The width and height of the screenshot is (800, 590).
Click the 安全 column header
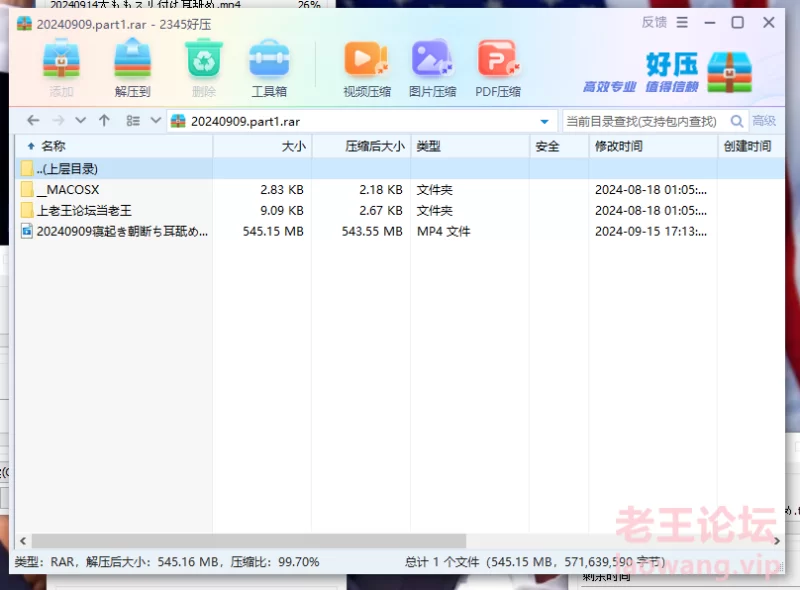point(559,146)
